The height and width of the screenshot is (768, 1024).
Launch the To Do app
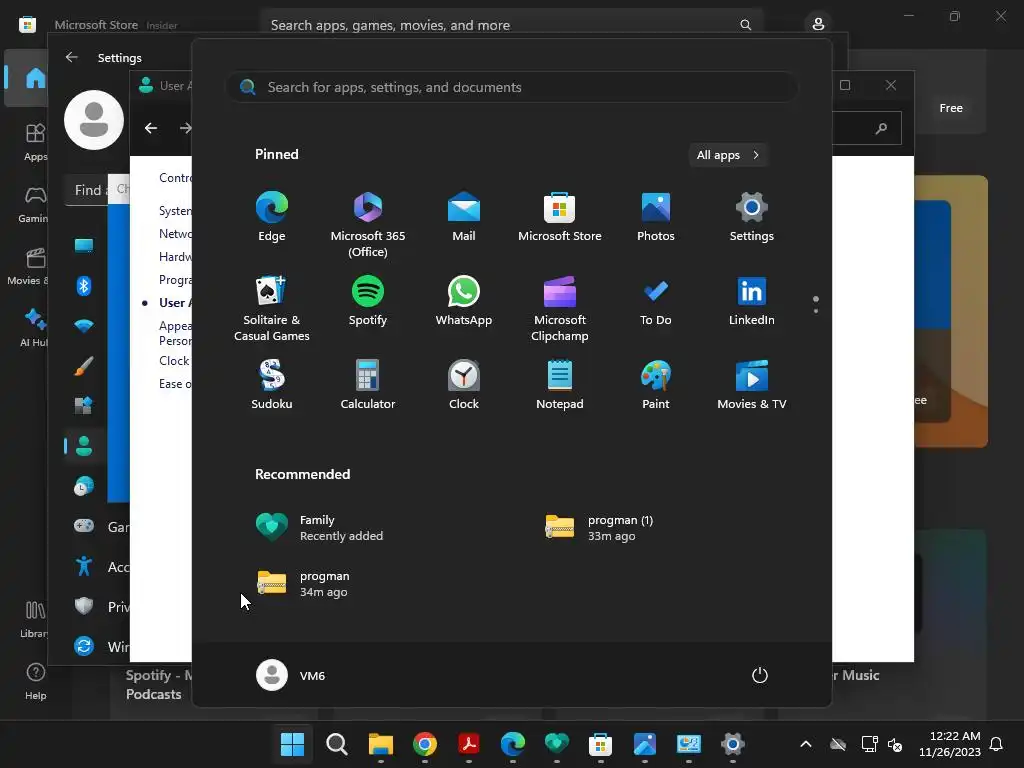(656, 300)
